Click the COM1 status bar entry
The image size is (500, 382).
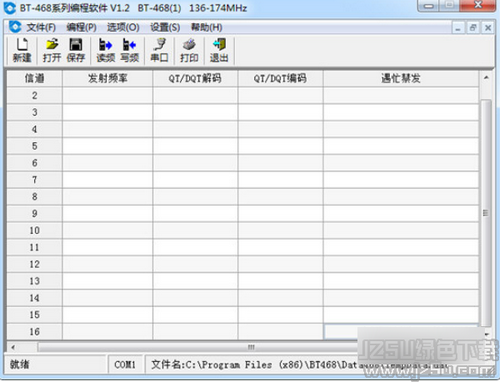pos(125,365)
